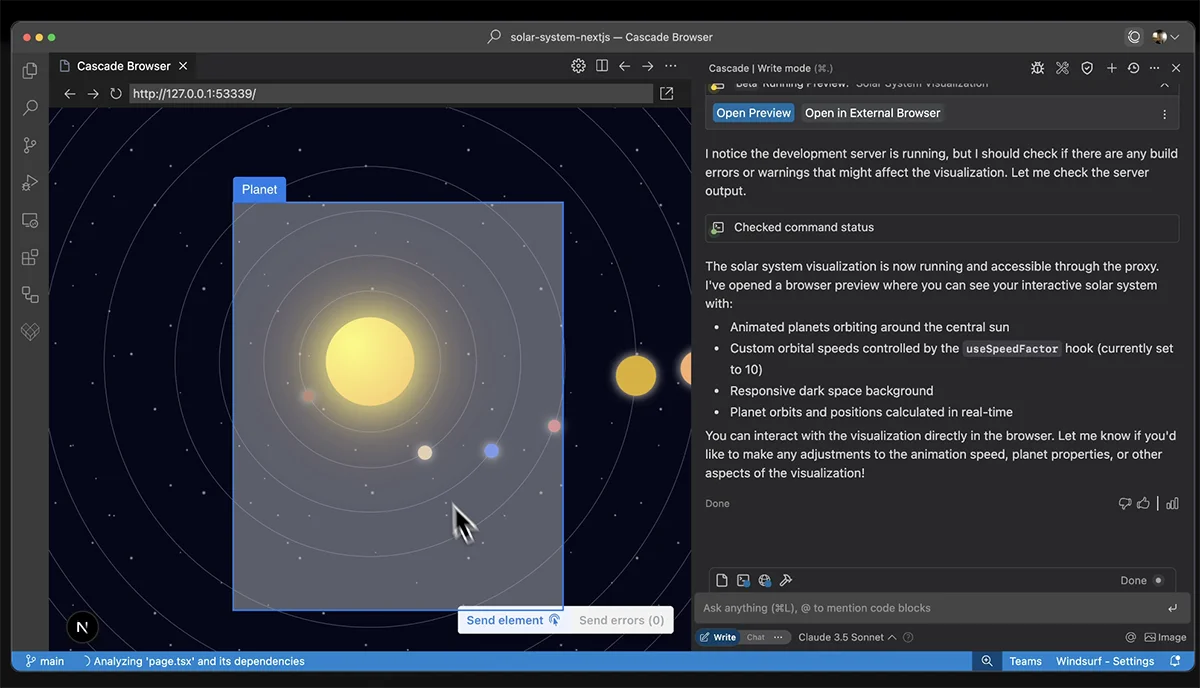Viewport: 1200px width, 688px height.
Task: Open the preview card kebab menu
Action: click(x=1164, y=114)
